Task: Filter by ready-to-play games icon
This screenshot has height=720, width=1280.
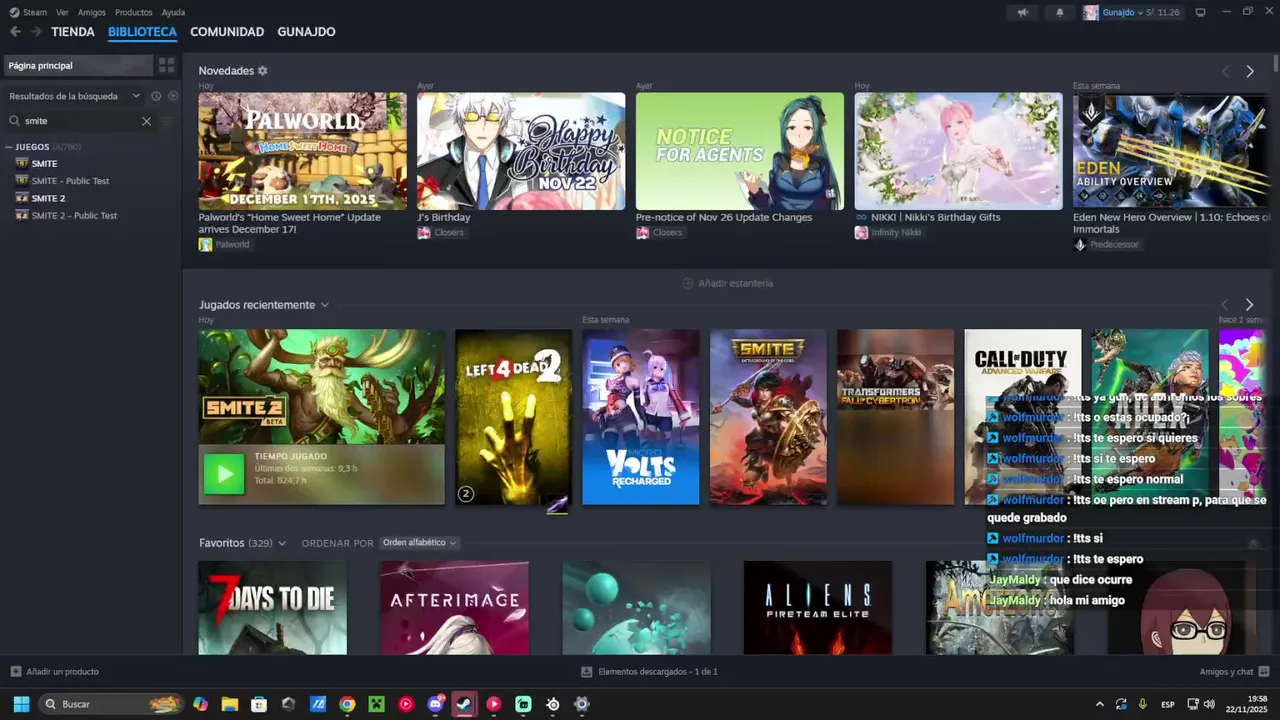Action: [x=173, y=96]
